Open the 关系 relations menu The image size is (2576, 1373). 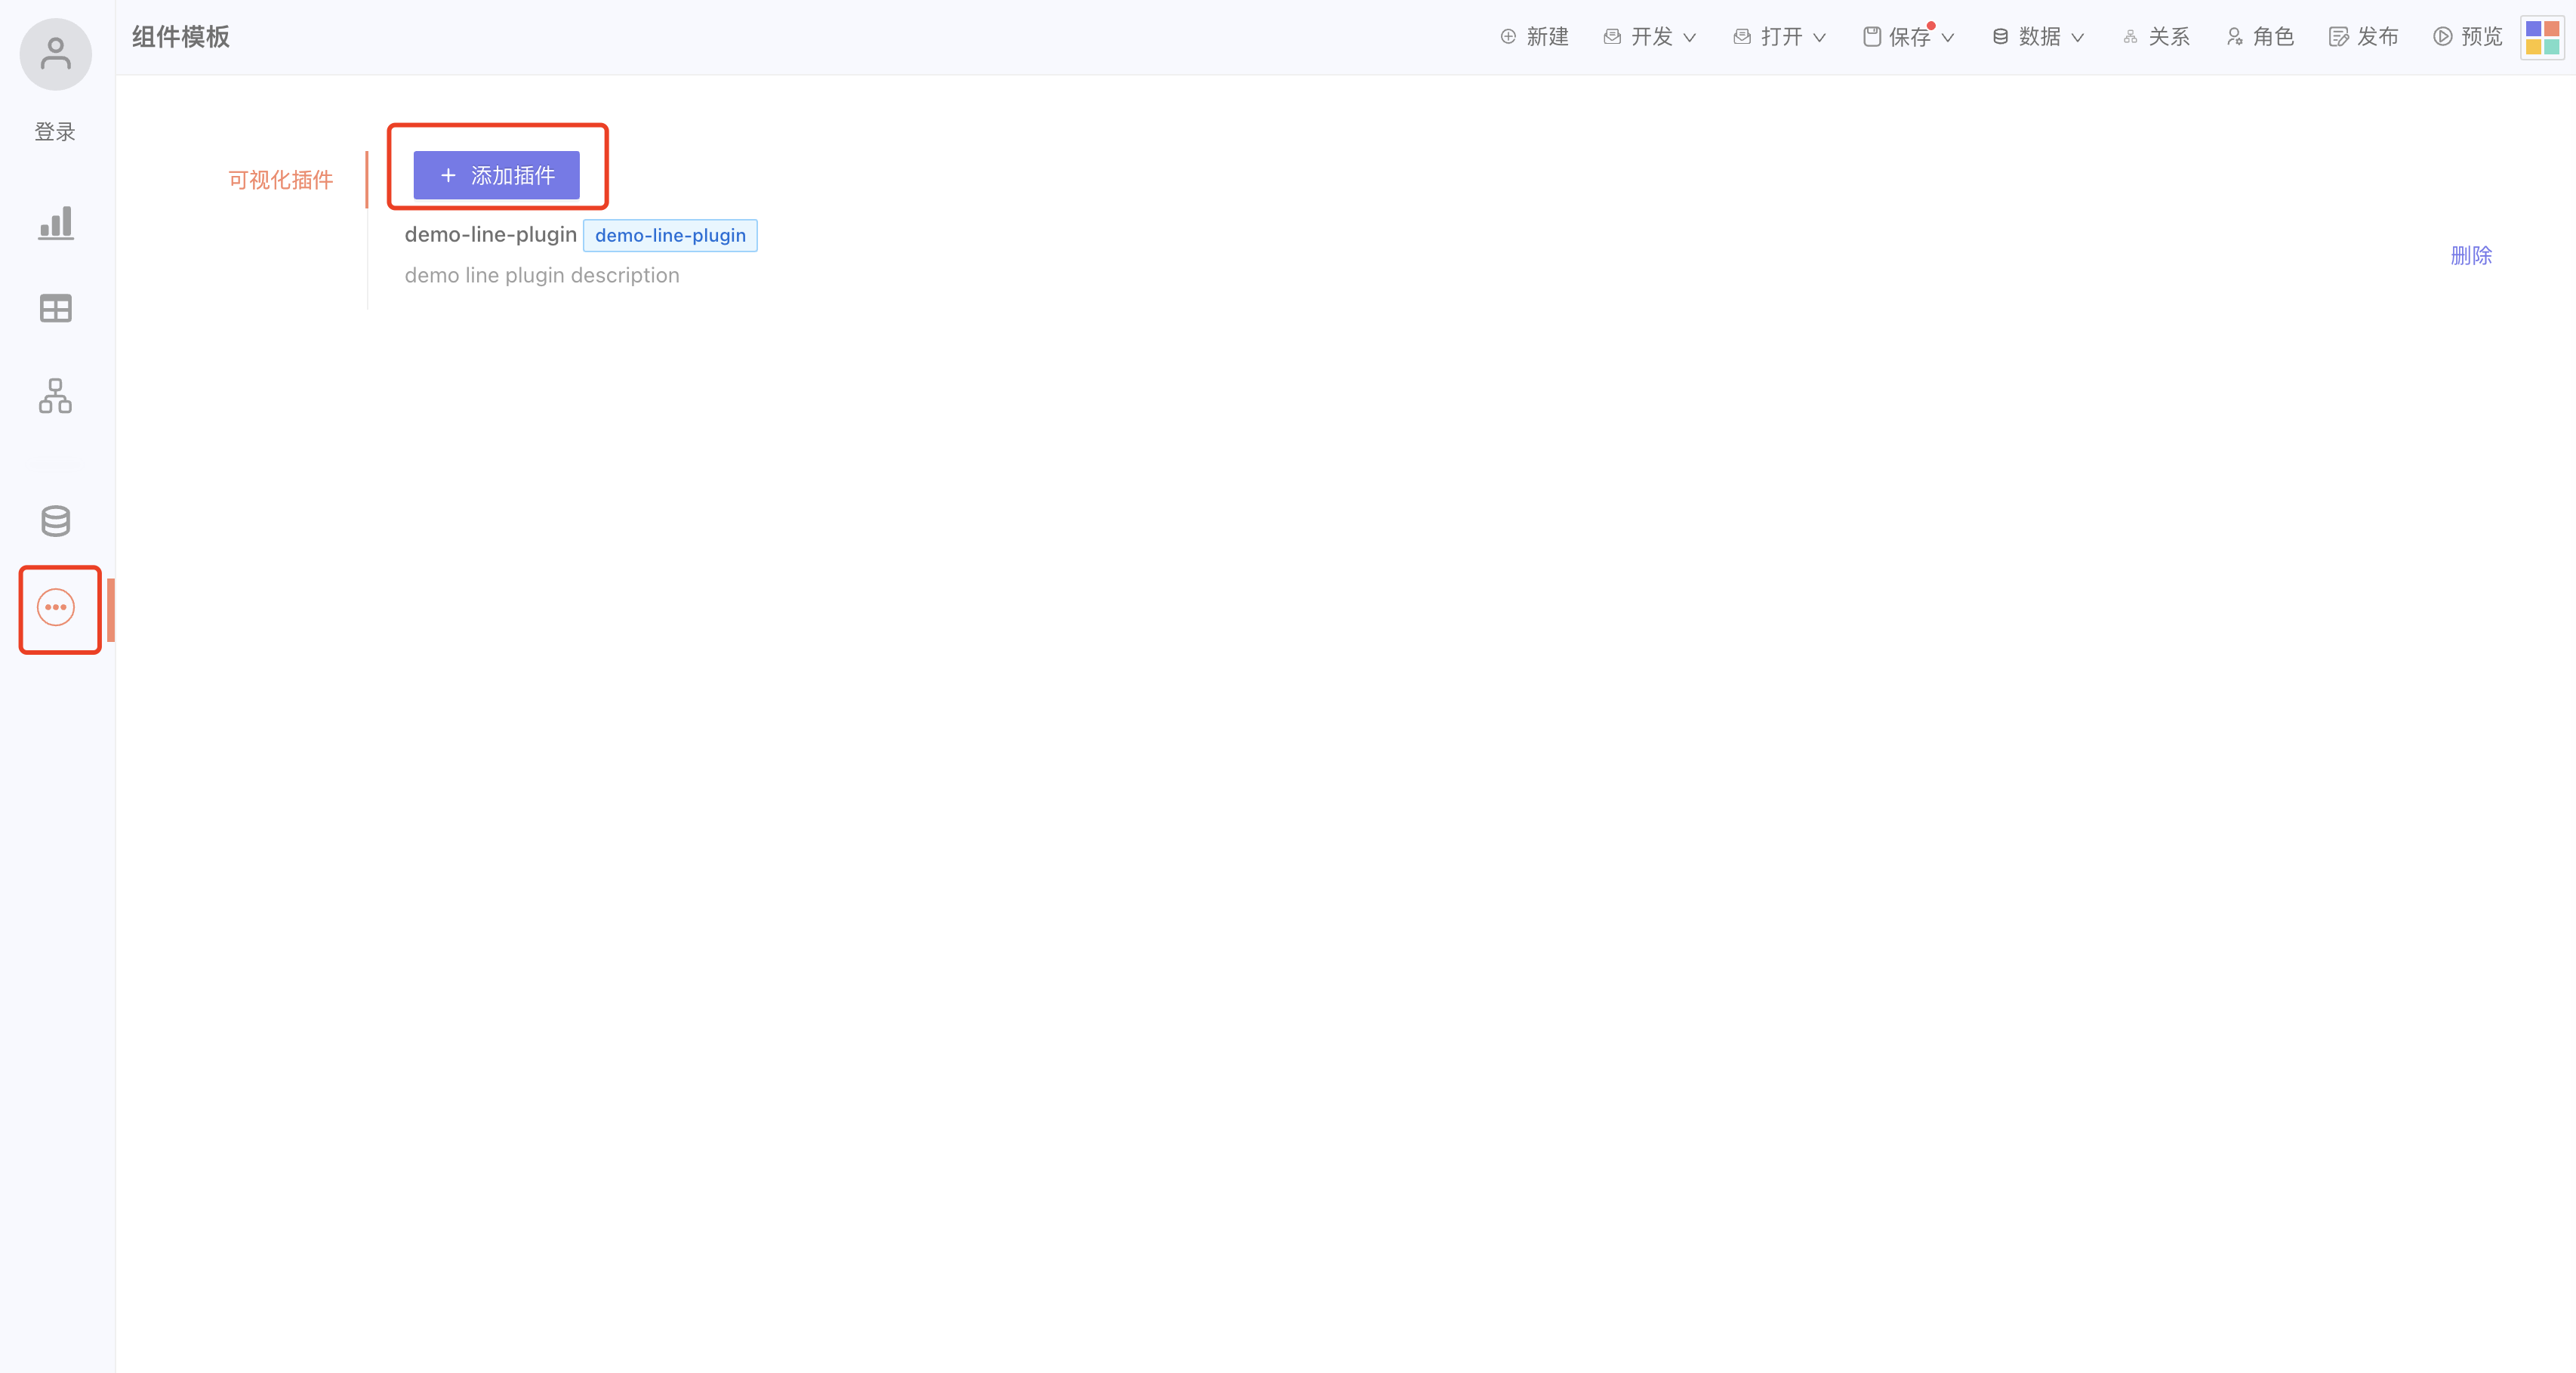[2157, 37]
